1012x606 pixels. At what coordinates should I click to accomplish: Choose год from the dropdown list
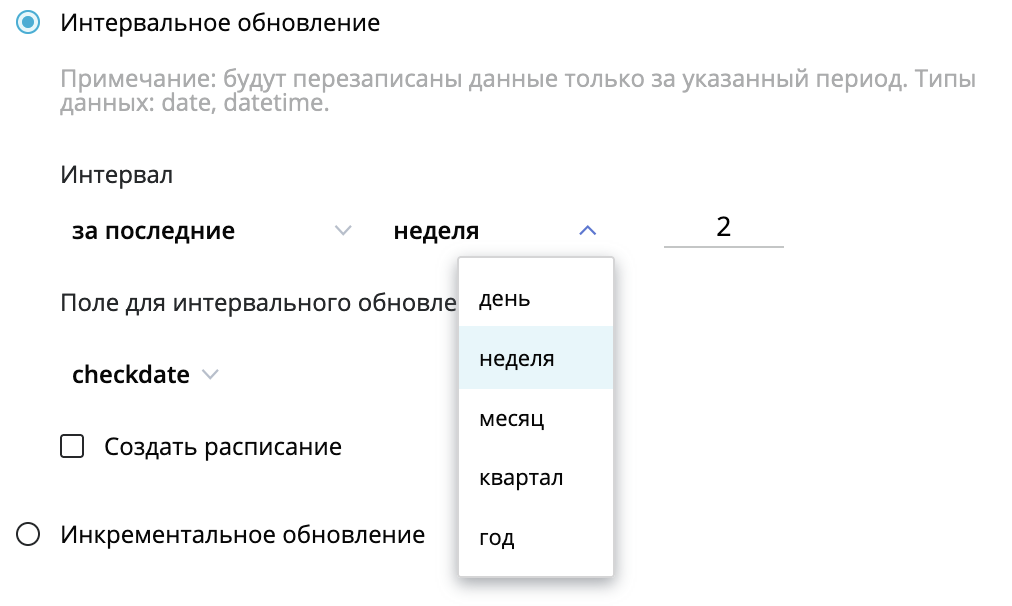click(x=536, y=537)
